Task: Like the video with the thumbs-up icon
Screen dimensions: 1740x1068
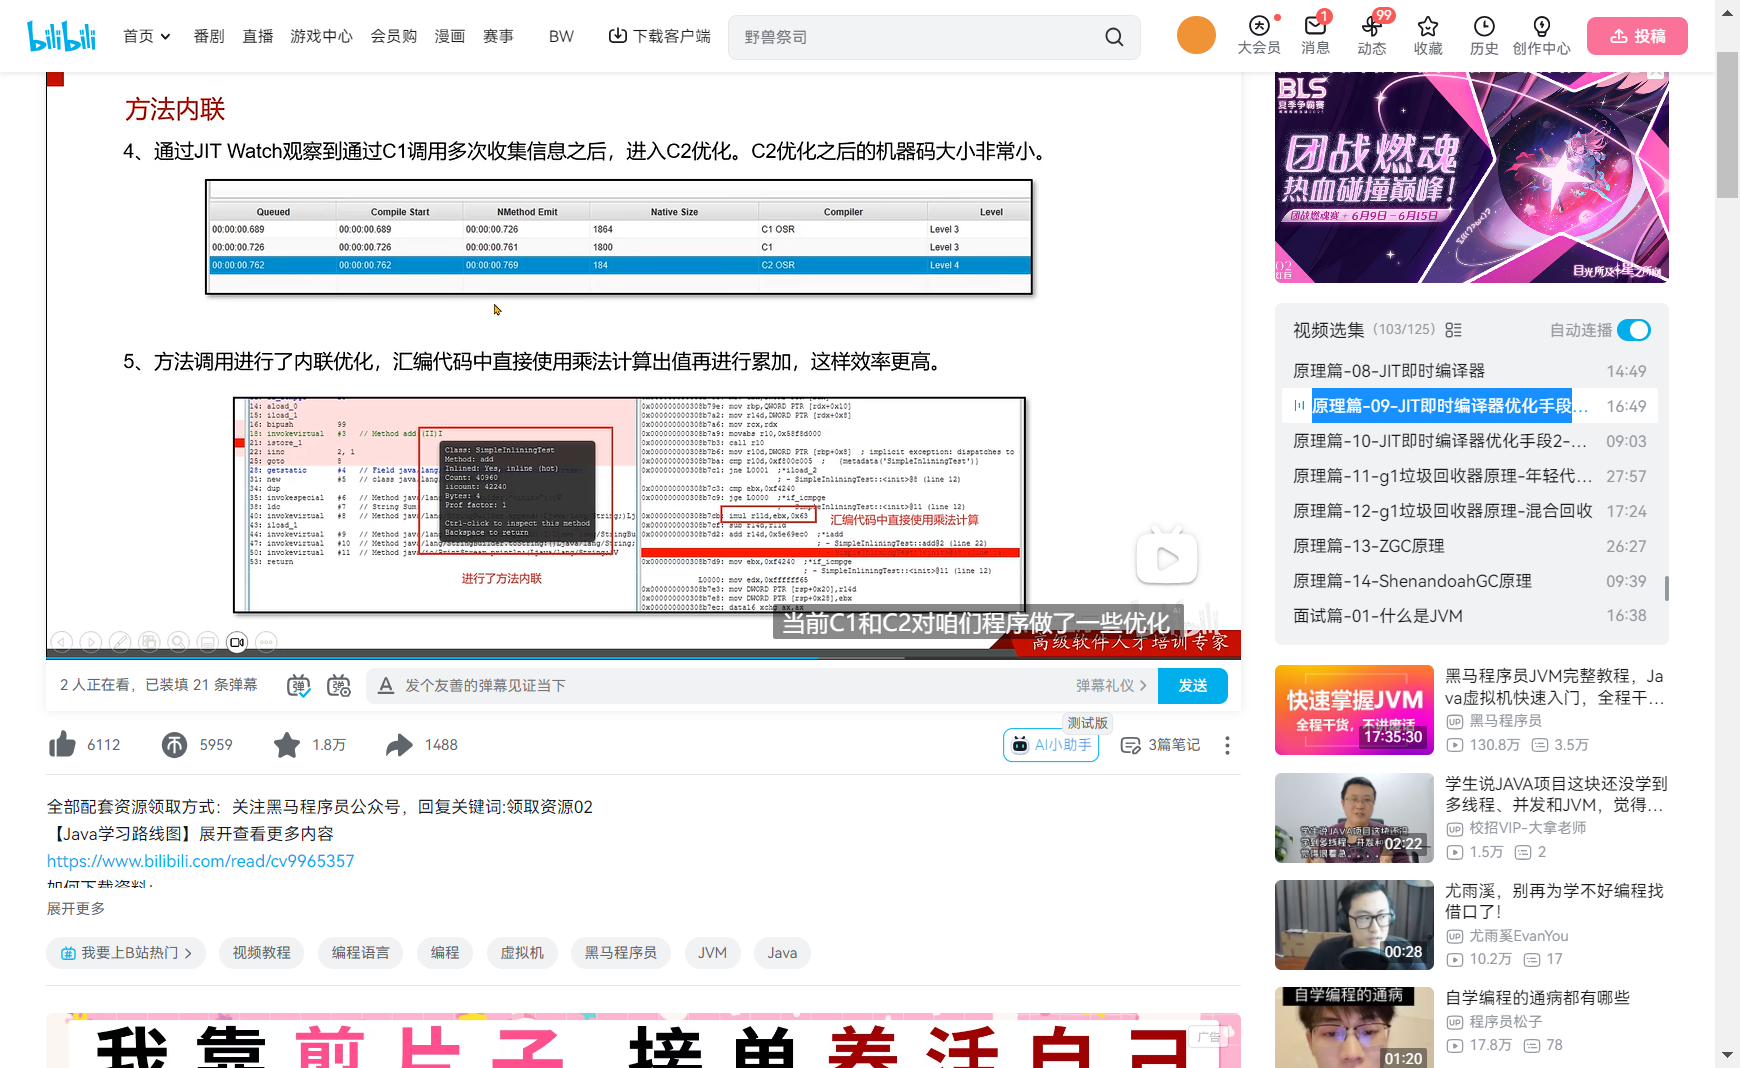Action: point(62,744)
